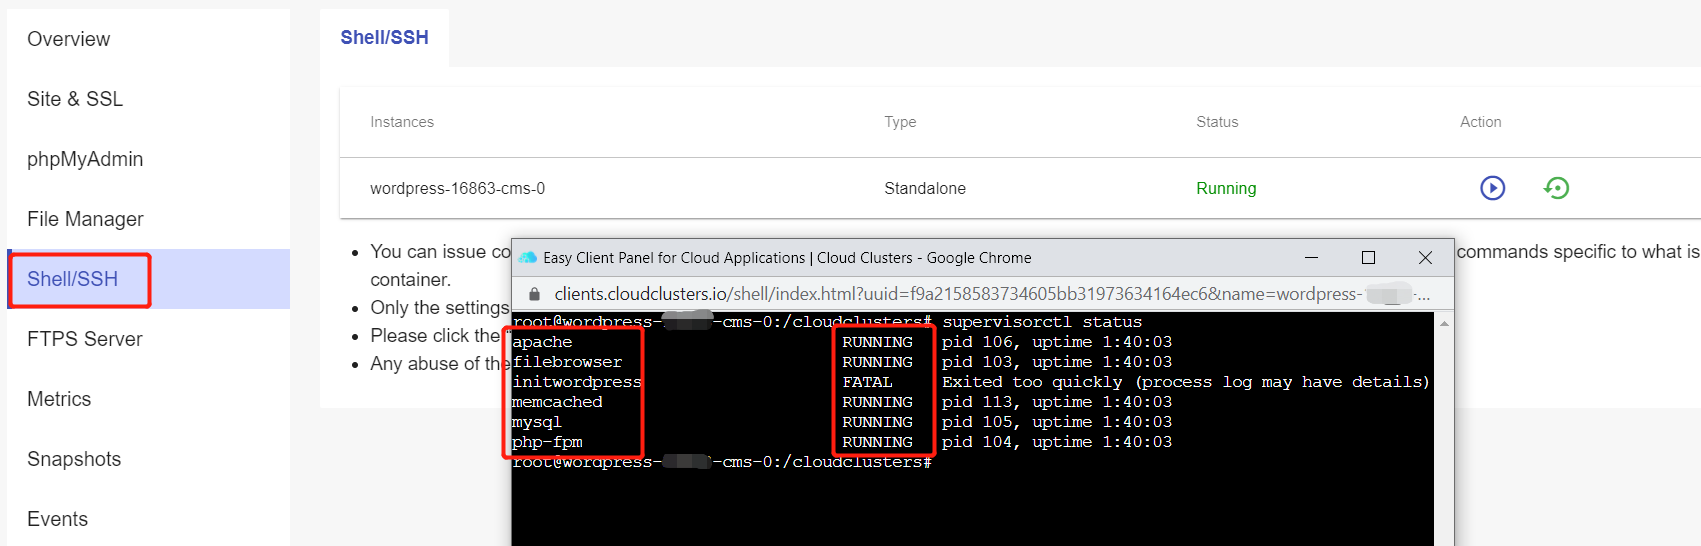Click the initwordpress process line in terminal
The image size is (1701, 546).
[x=971, y=382]
